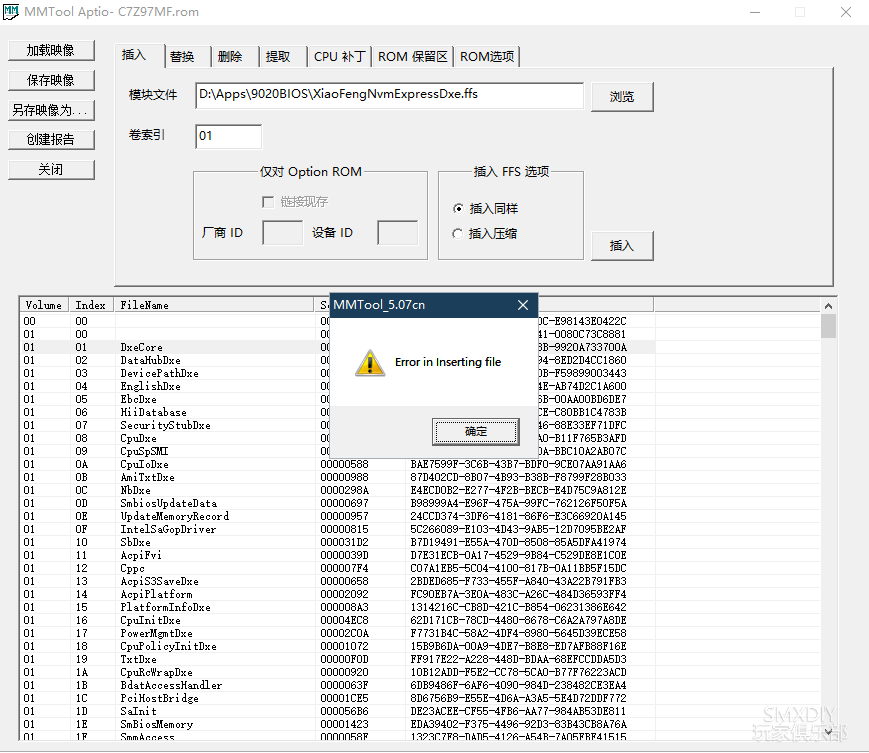The image size is (869, 753).
Task: Click the warning icon in the error dialog
Action: click(x=370, y=363)
